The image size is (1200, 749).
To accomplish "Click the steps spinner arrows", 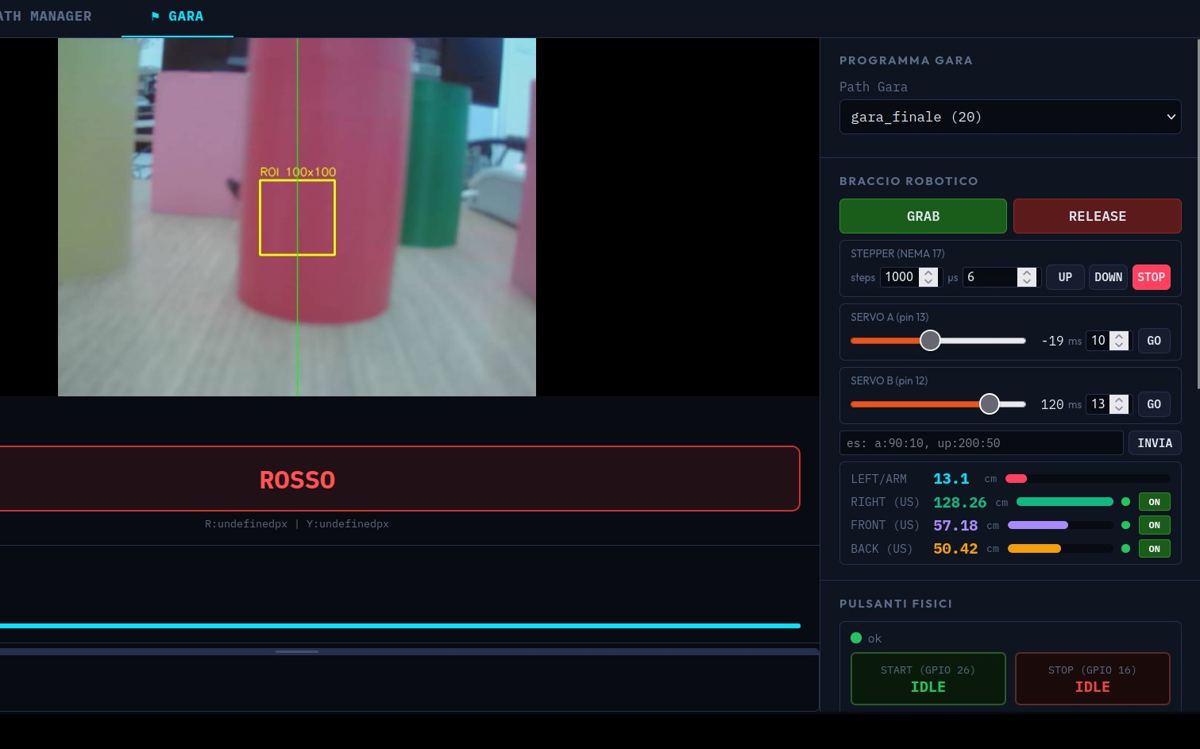I will point(928,277).
